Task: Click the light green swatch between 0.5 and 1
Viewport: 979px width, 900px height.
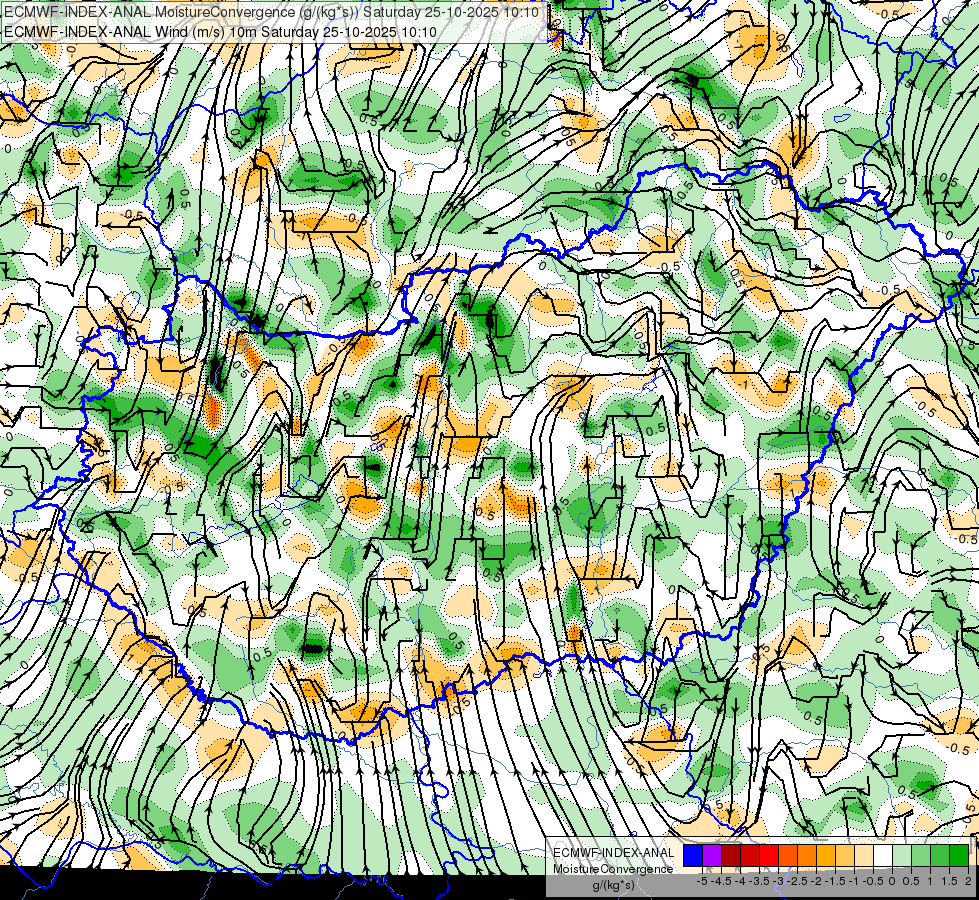Action: click(921, 856)
